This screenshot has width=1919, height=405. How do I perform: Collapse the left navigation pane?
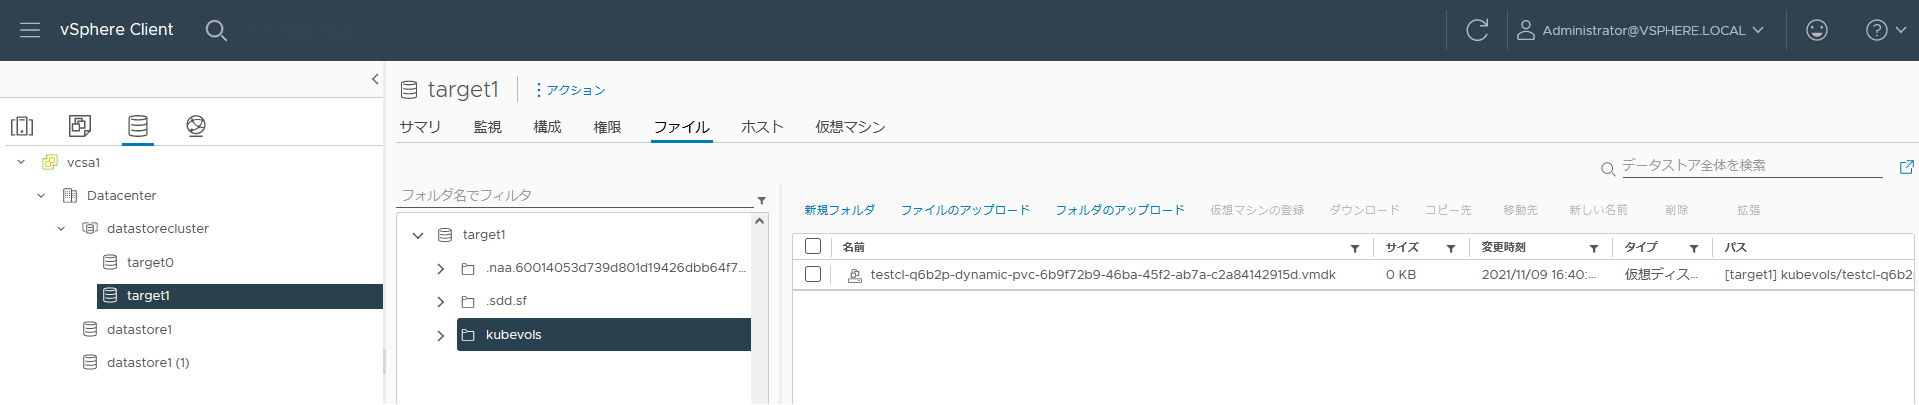pyautogui.click(x=375, y=79)
